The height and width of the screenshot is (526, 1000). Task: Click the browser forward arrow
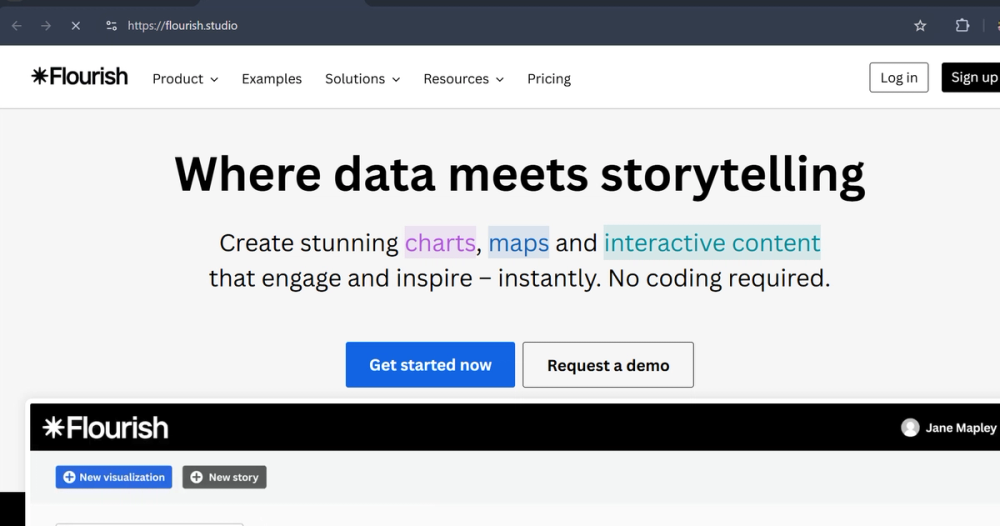46,26
